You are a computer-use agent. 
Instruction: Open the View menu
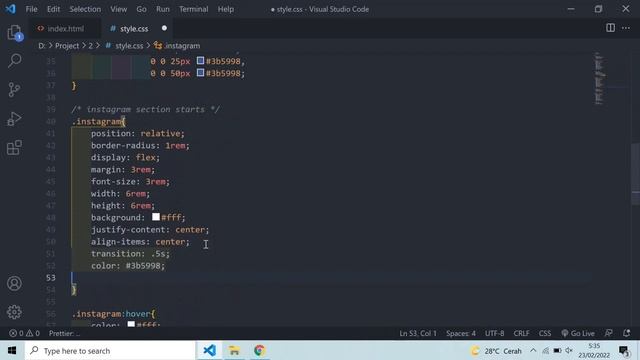118,9
